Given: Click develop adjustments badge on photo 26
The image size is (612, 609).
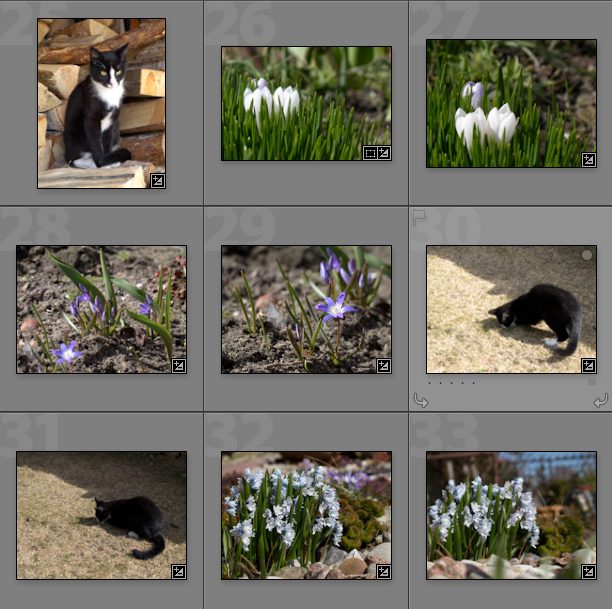Looking at the screenshot, I should coord(383,152).
